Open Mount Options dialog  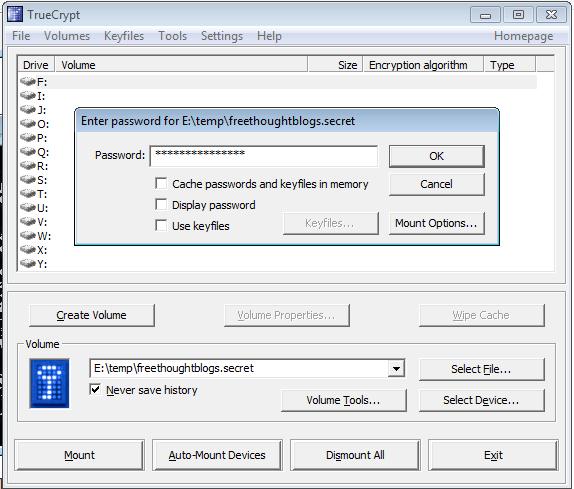tap(437, 223)
